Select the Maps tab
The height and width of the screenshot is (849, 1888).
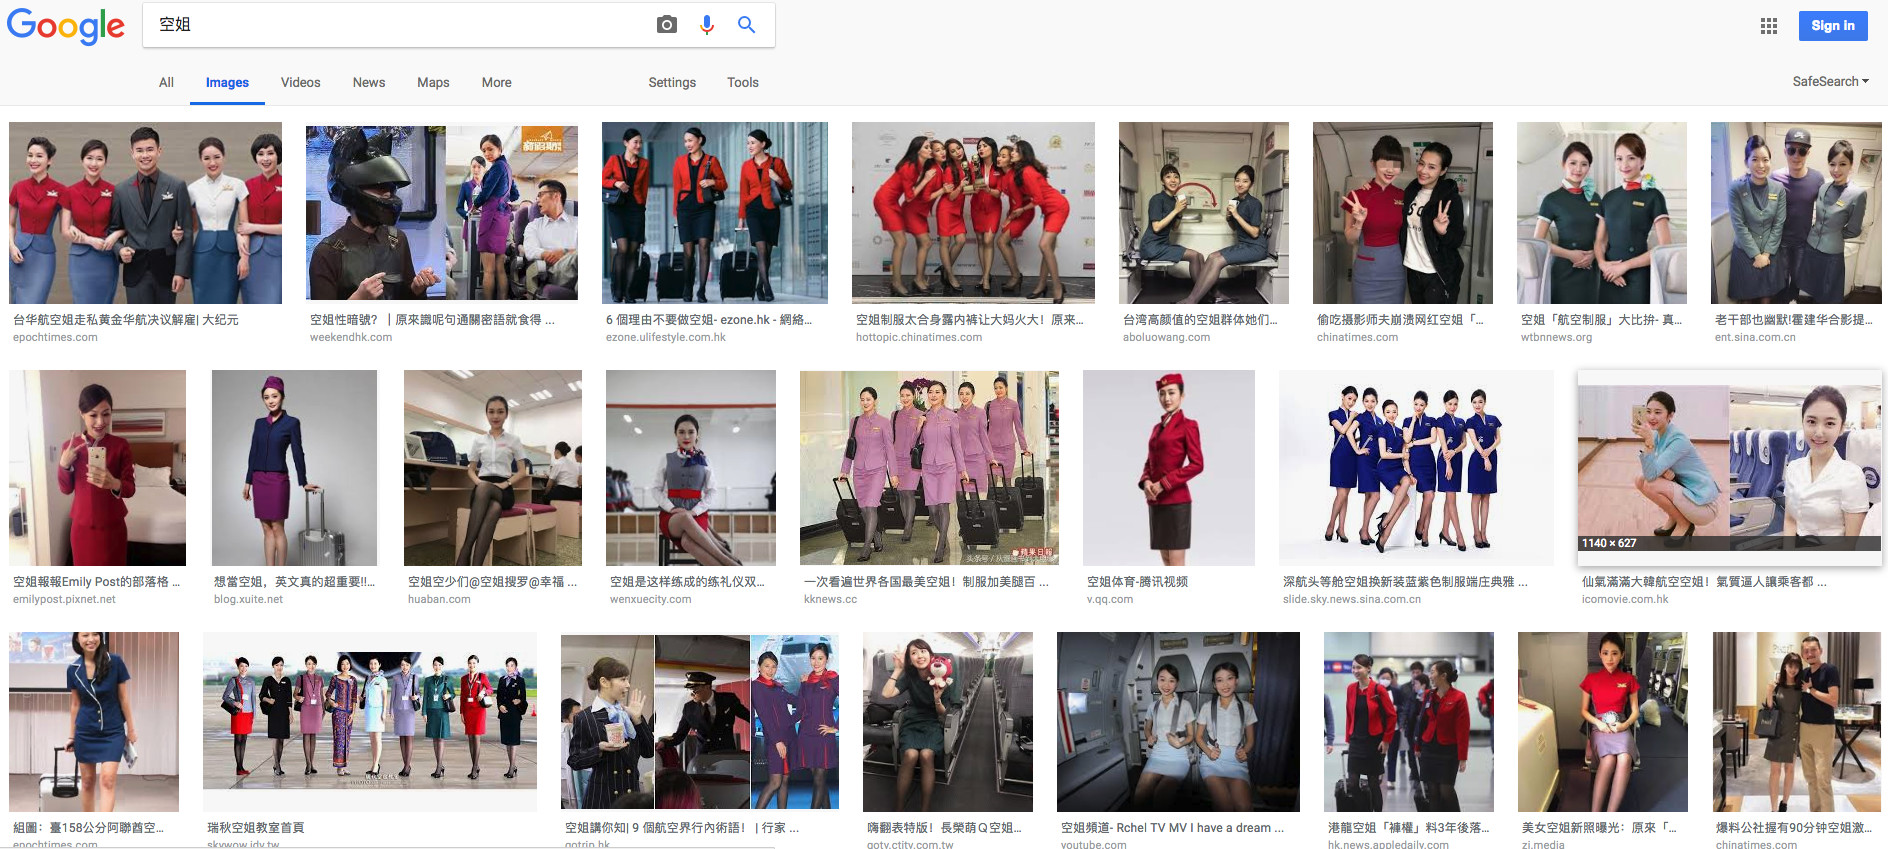433,83
